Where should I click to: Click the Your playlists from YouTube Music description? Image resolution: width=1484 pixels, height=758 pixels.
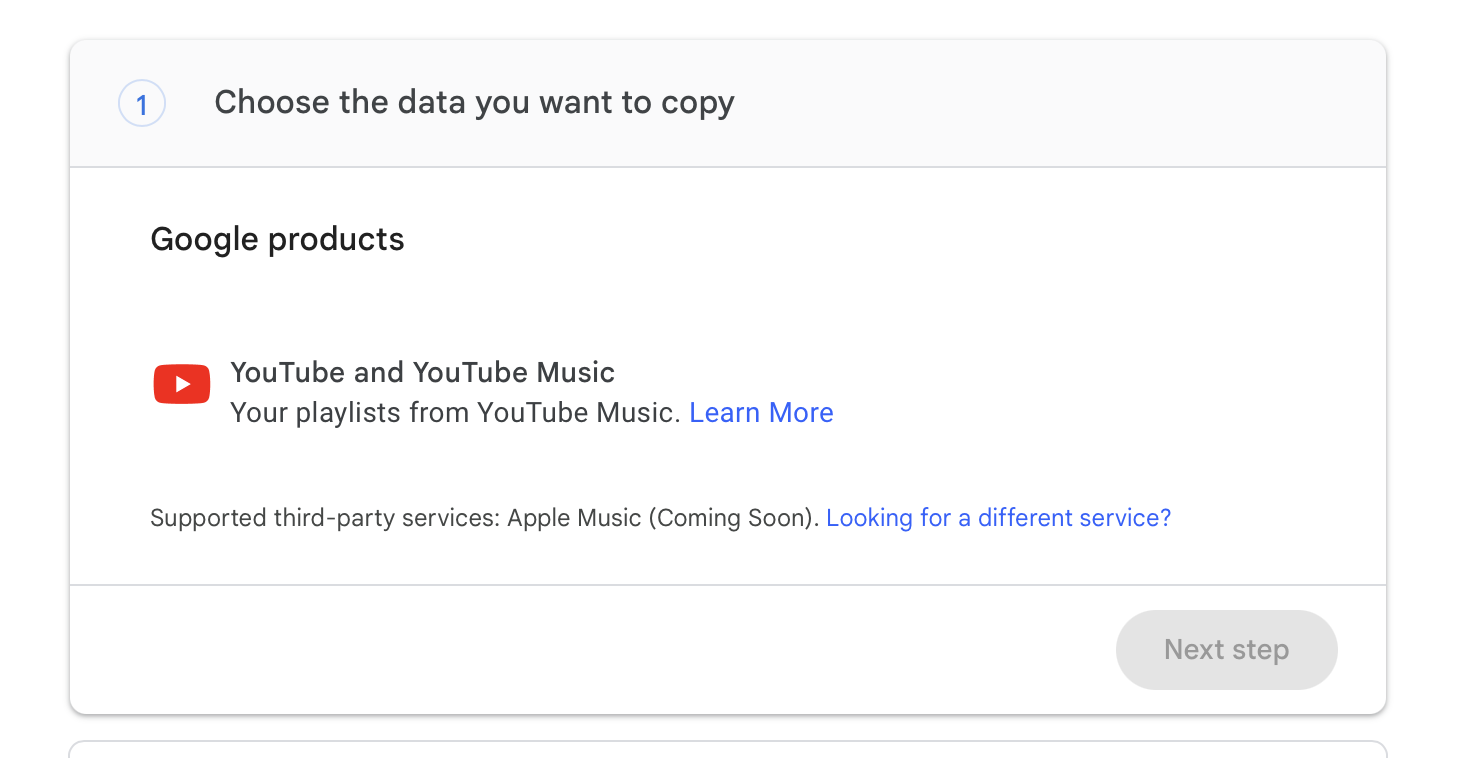(457, 413)
